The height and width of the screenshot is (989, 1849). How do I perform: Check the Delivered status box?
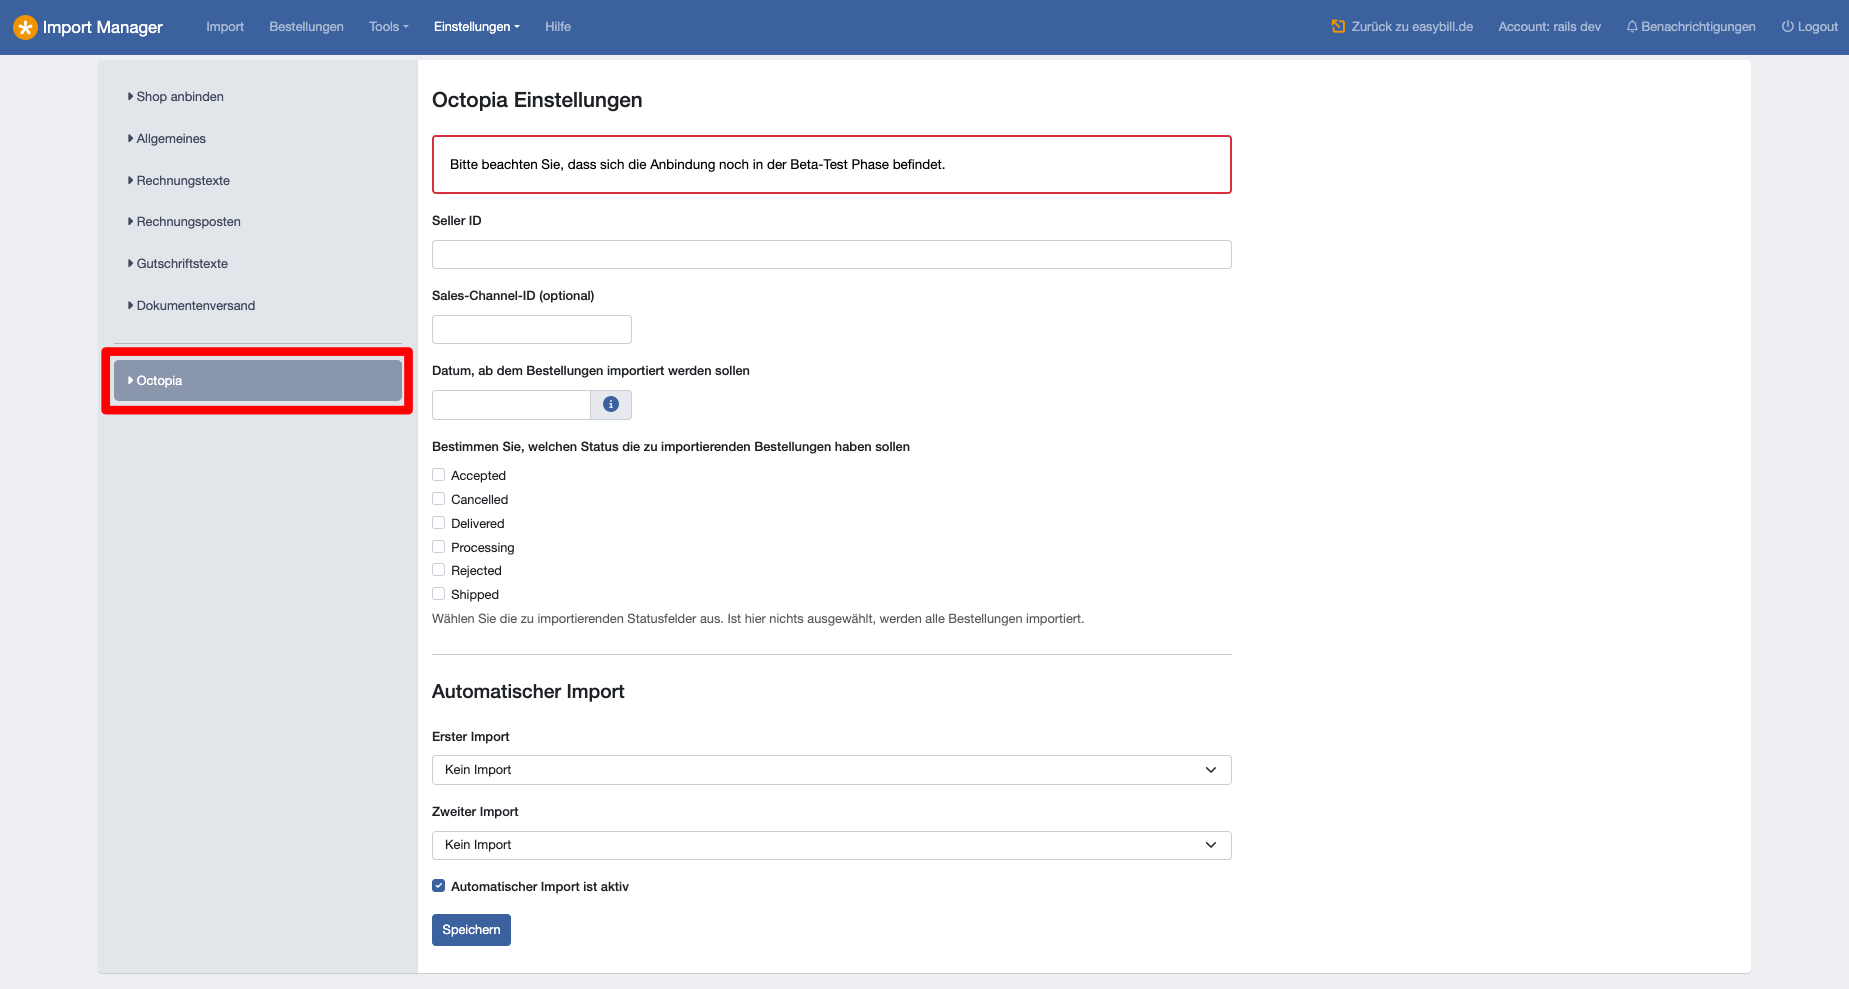[438, 523]
